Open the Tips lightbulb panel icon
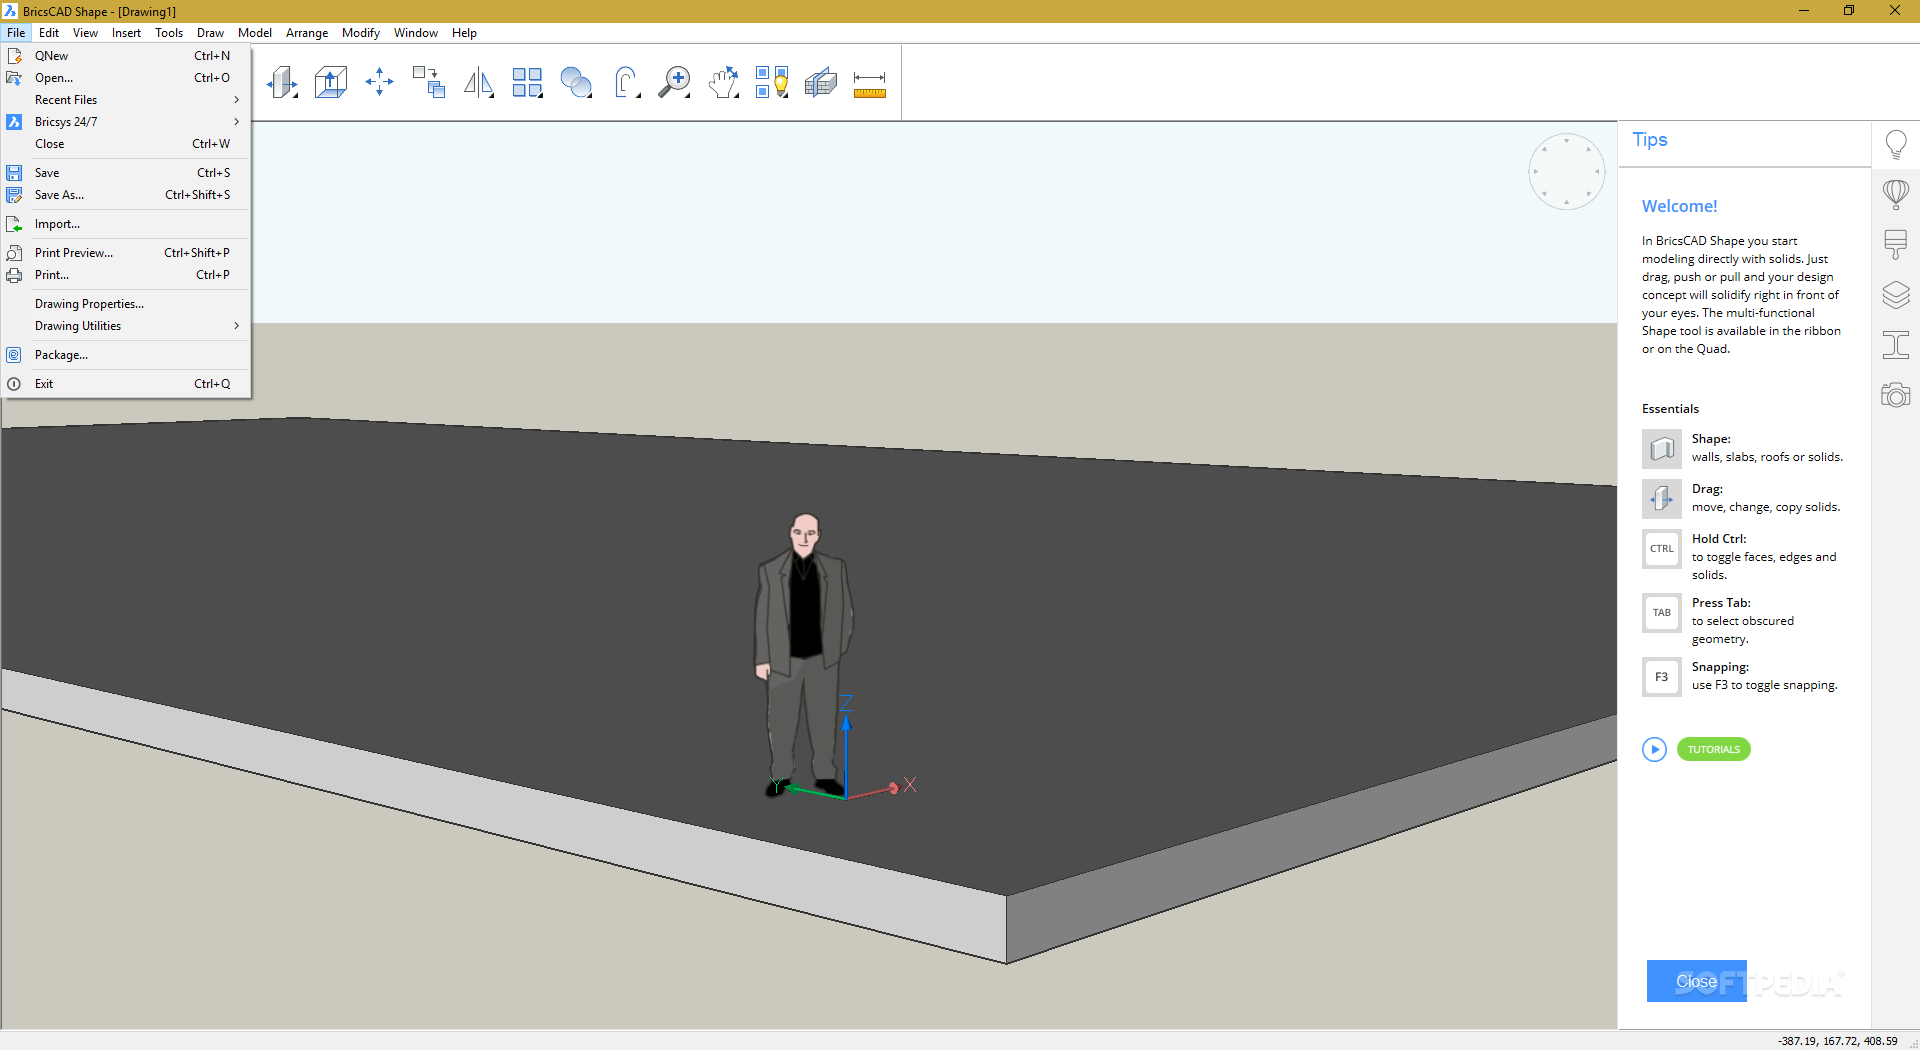The image size is (1920, 1050). pos(1896,145)
